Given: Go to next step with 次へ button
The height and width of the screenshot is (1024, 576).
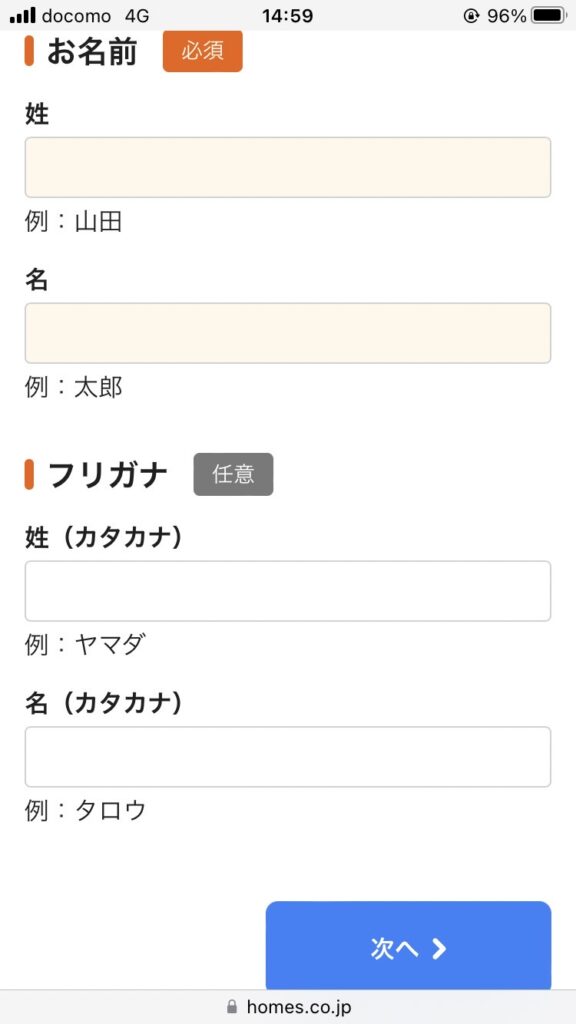Looking at the screenshot, I should 408,946.
